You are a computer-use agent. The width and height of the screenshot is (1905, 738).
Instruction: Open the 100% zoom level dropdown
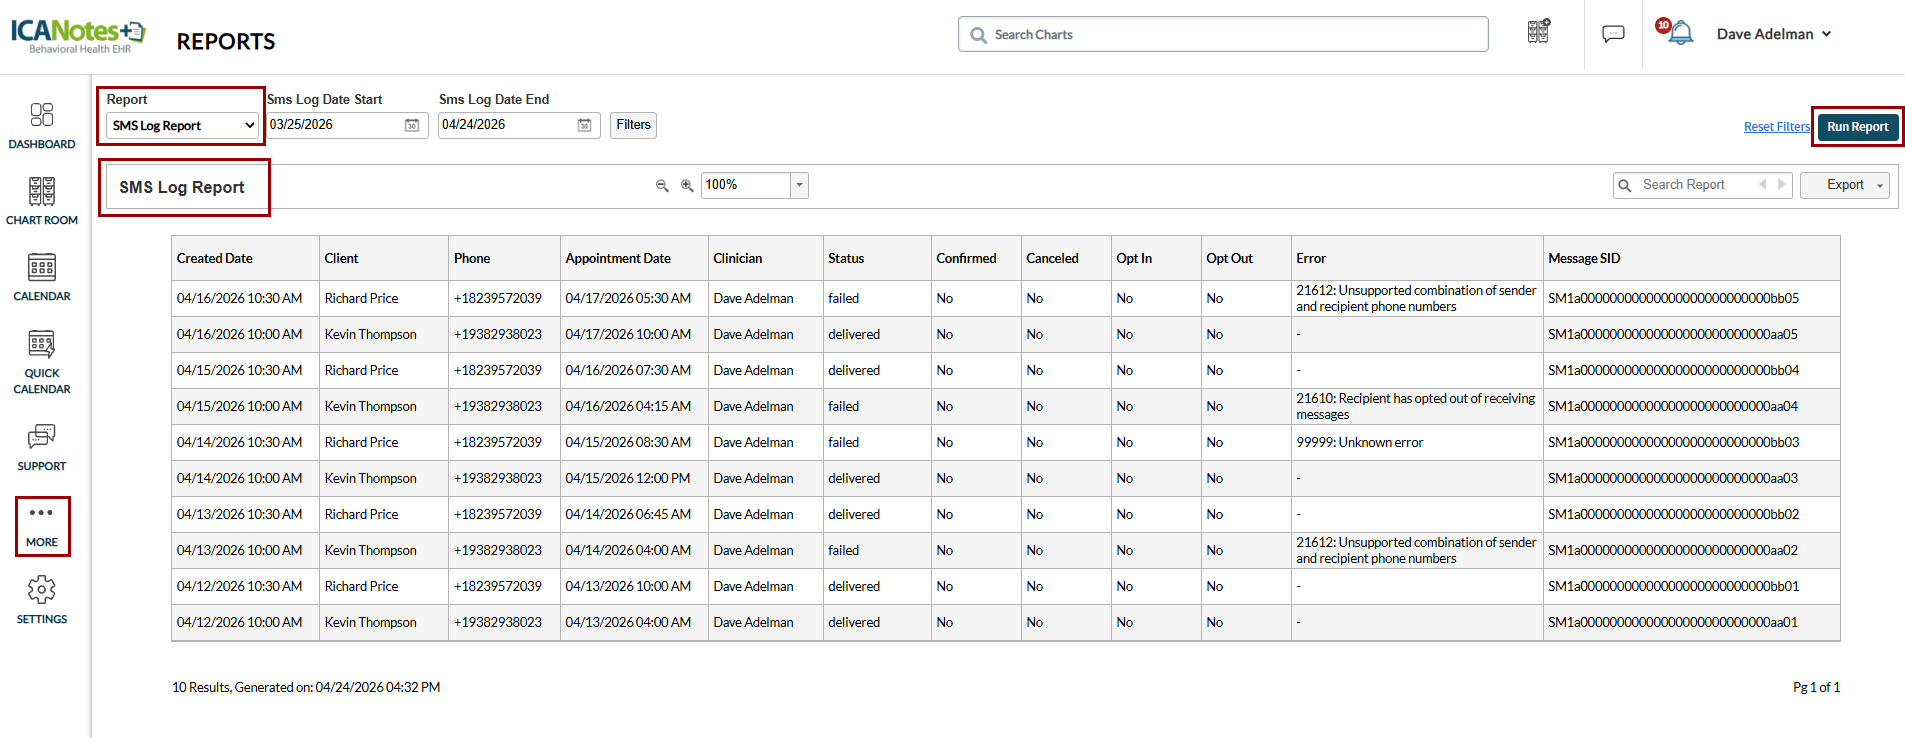tap(799, 185)
